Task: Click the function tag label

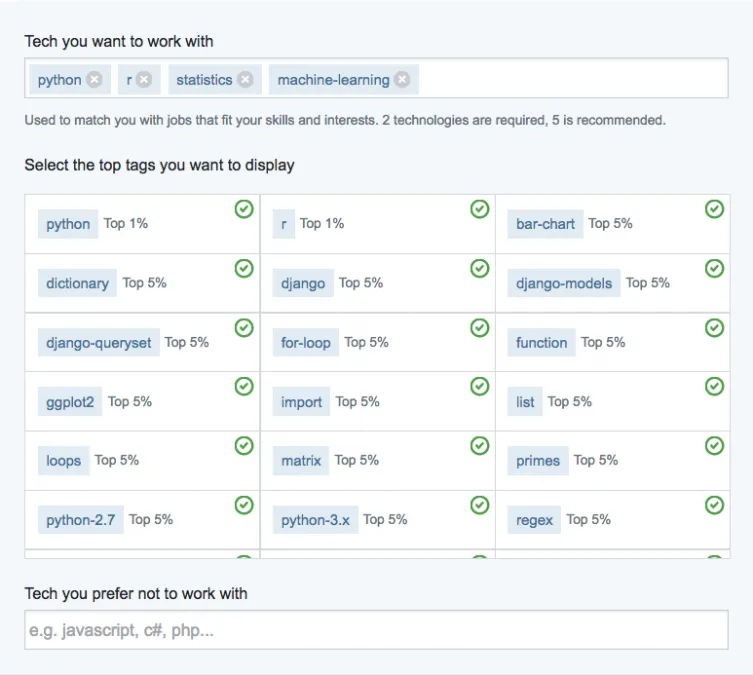Action: pos(541,342)
